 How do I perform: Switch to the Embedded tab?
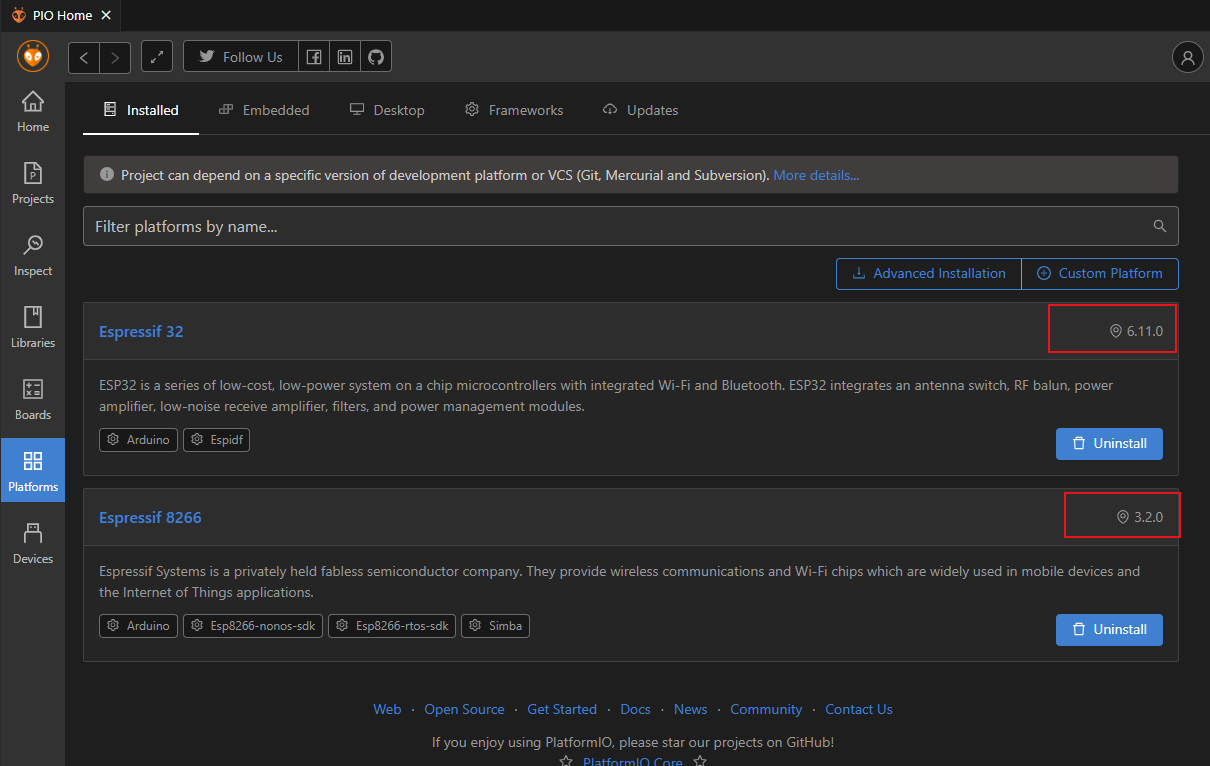[264, 110]
